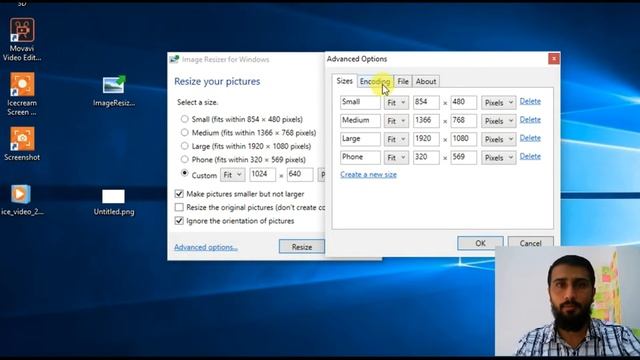Open Pixels dropdown in Large row

498,139
